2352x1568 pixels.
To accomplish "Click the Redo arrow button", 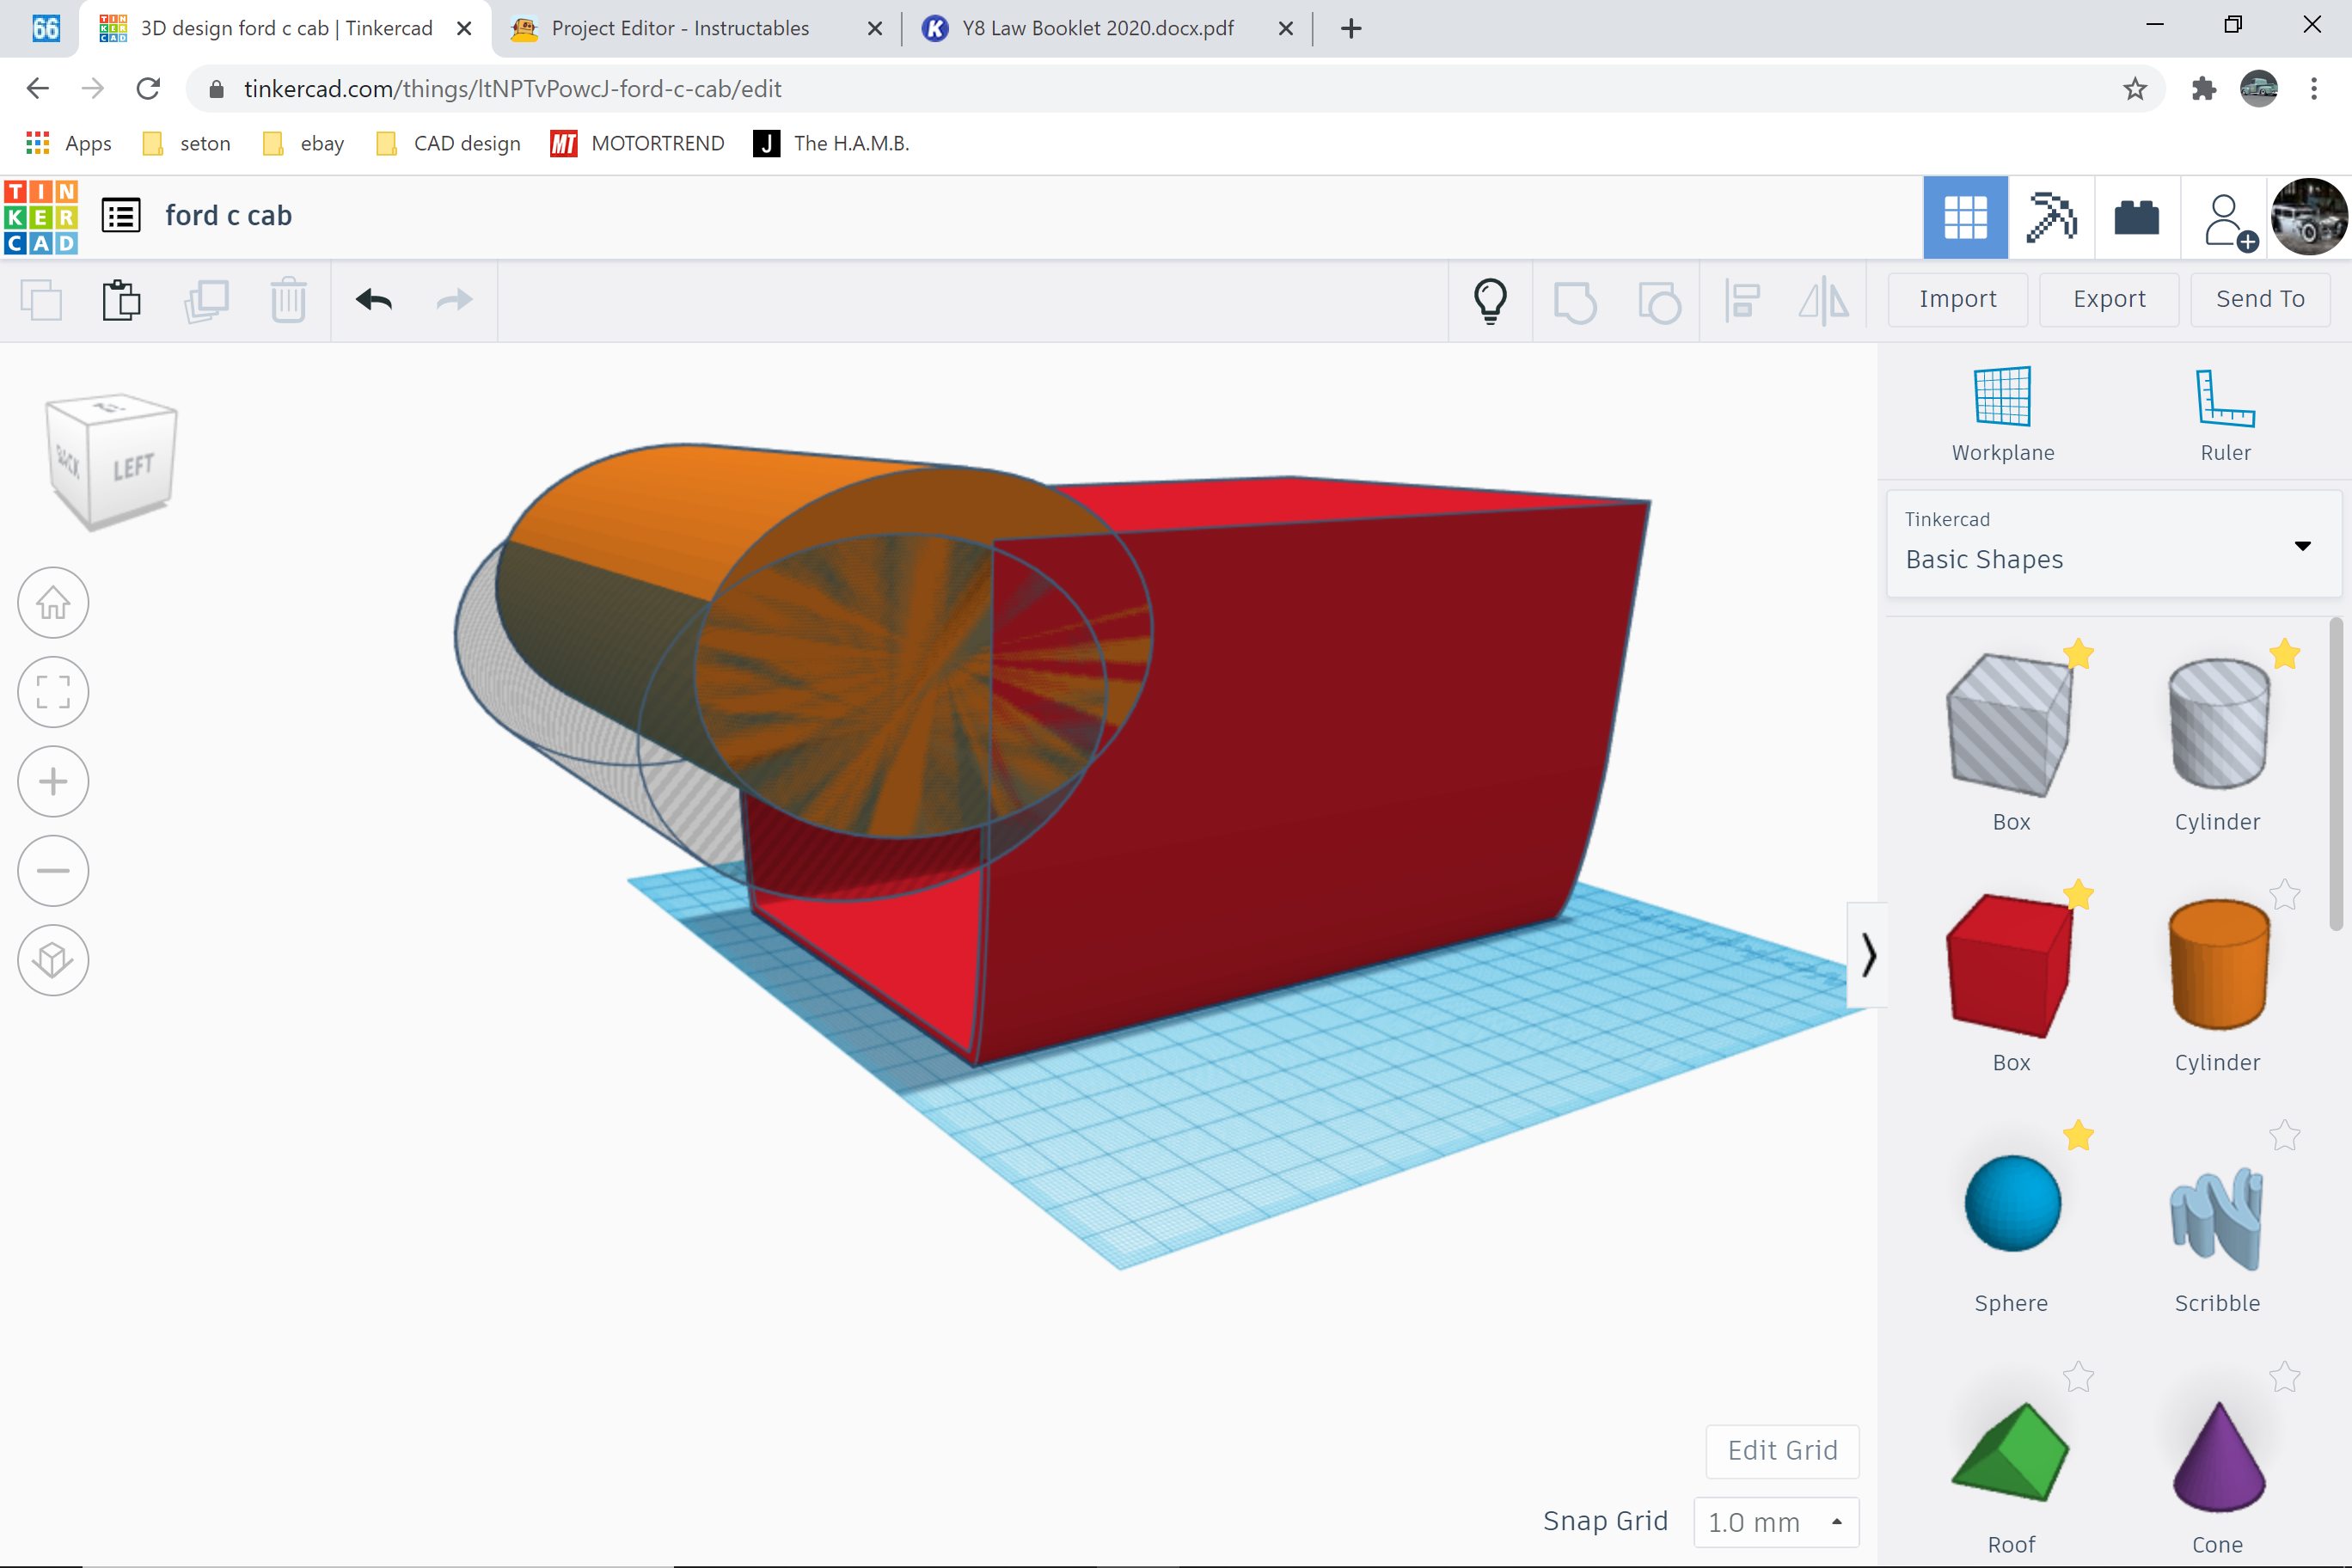I will tap(453, 299).
